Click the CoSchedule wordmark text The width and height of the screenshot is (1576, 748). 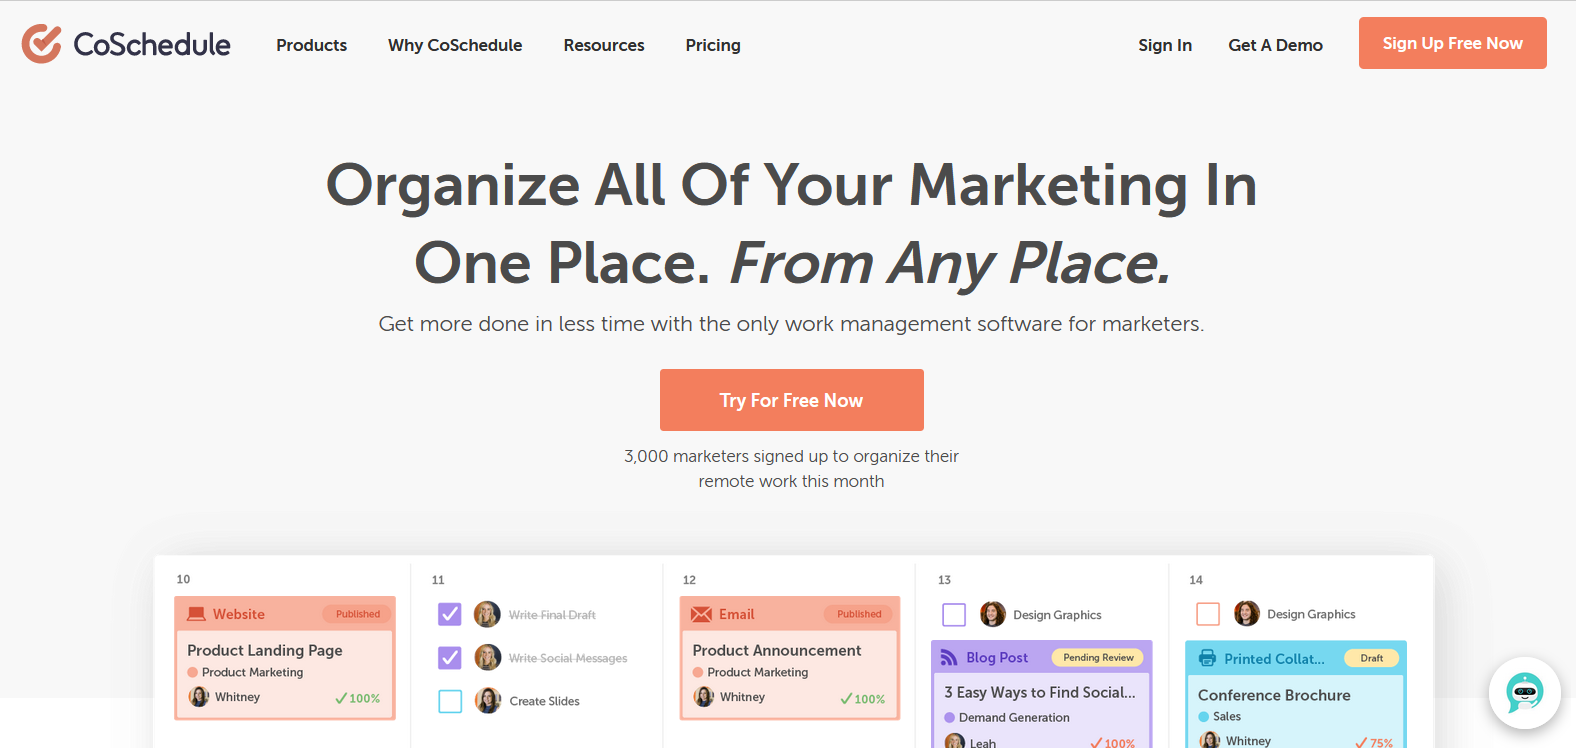(x=152, y=44)
